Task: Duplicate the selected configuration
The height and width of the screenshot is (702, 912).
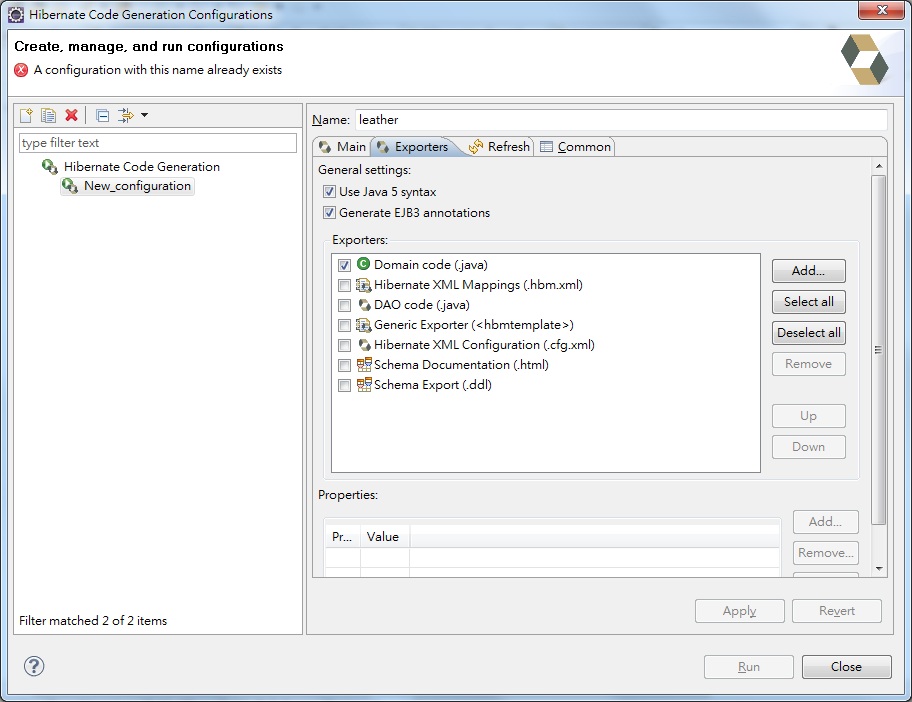Action: 48,115
